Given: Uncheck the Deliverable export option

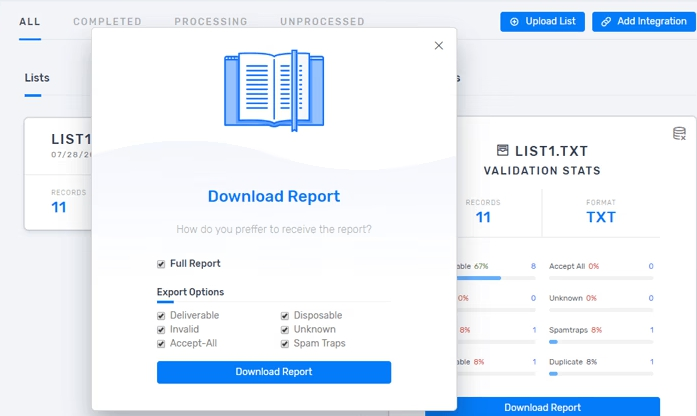Looking at the screenshot, I should coord(161,316).
